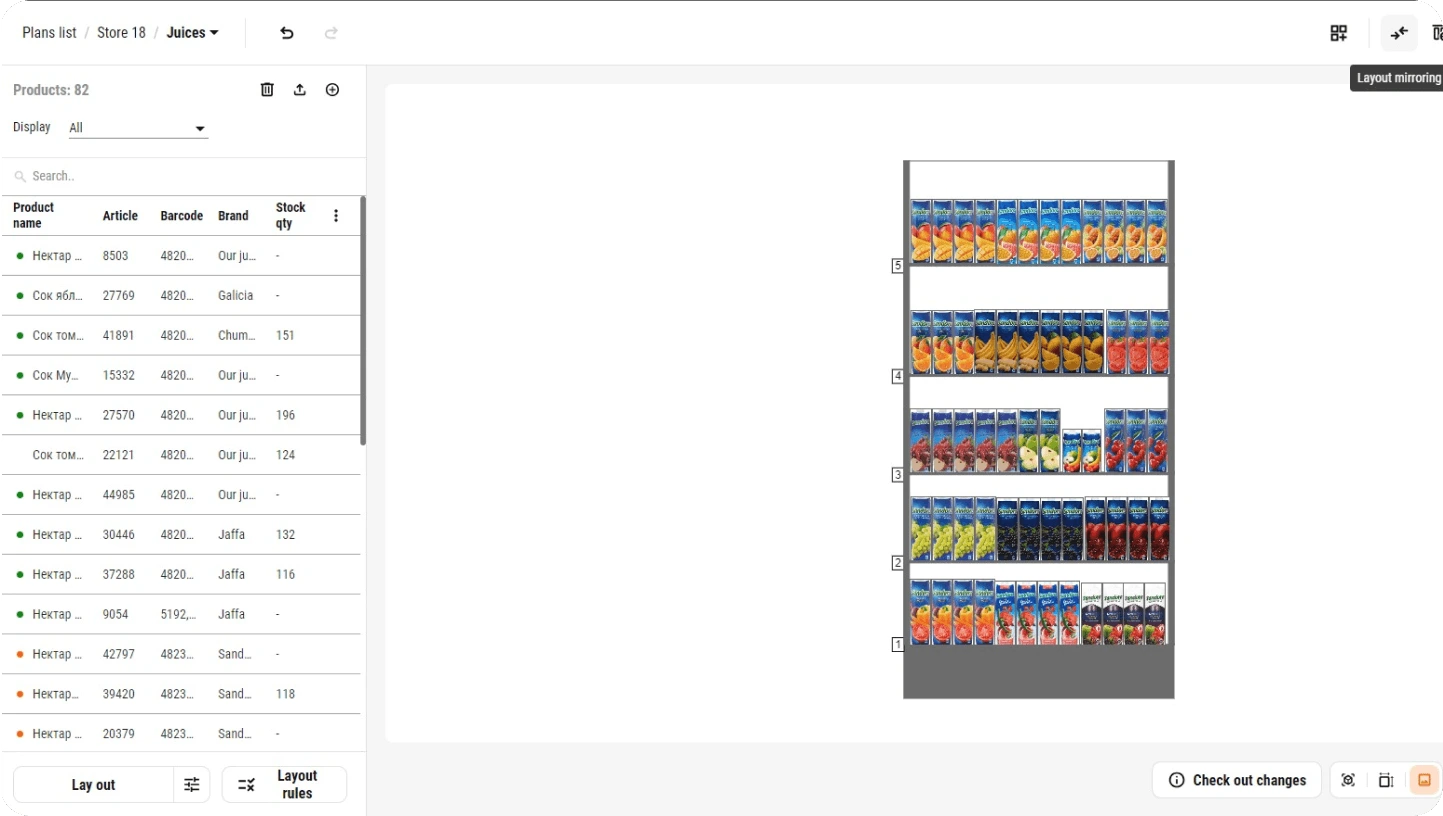Click the Layout rules button
The height and width of the screenshot is (816, 1443).
[284, 785]
